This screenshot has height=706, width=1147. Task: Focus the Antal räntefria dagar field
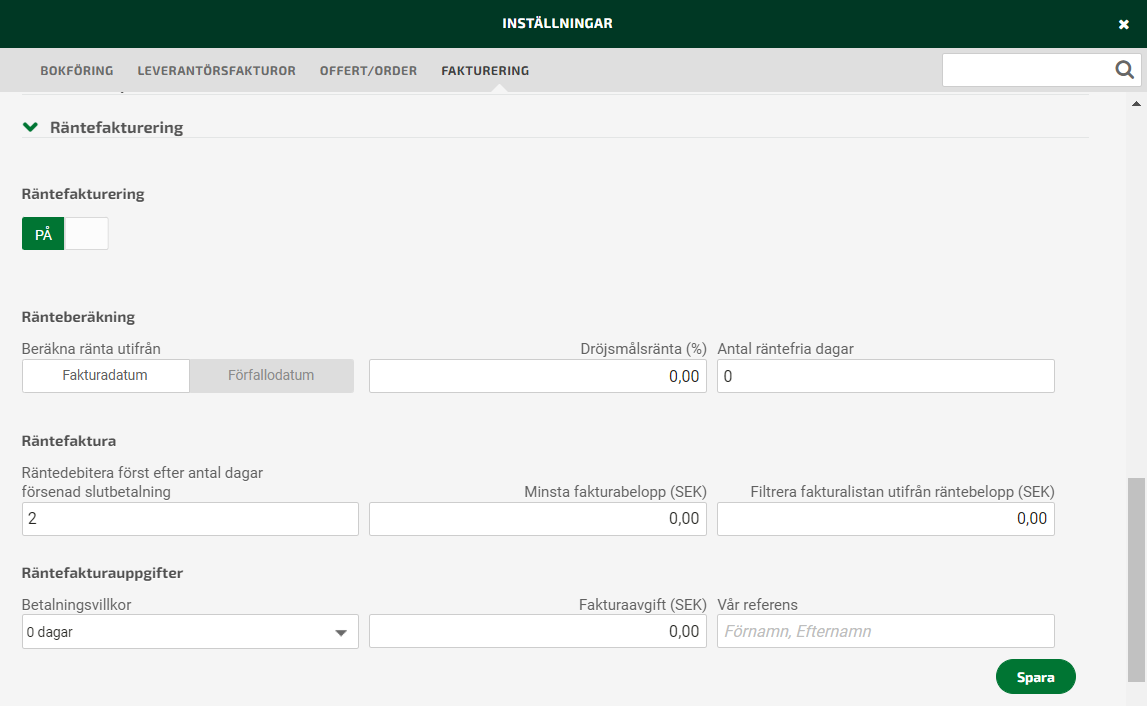click(x=885, y=376)
